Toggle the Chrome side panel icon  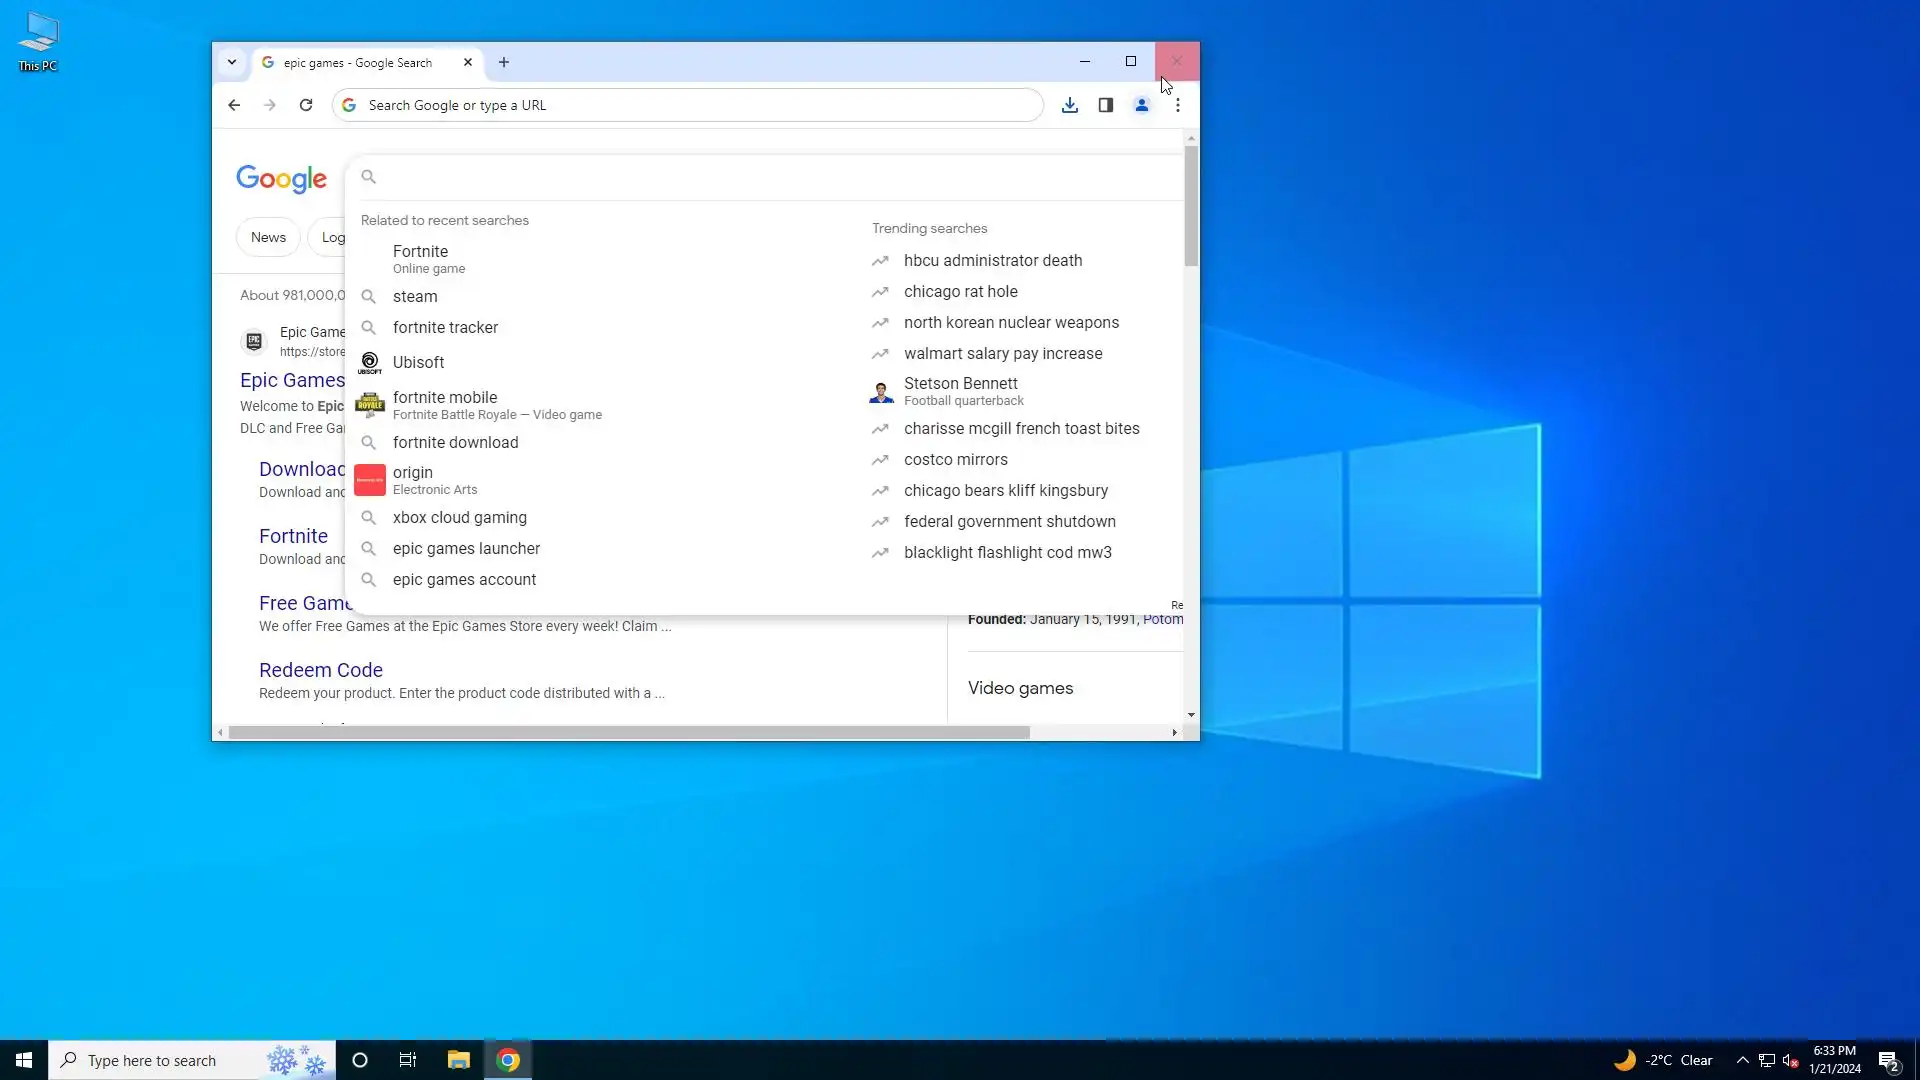coord(1106,105)
